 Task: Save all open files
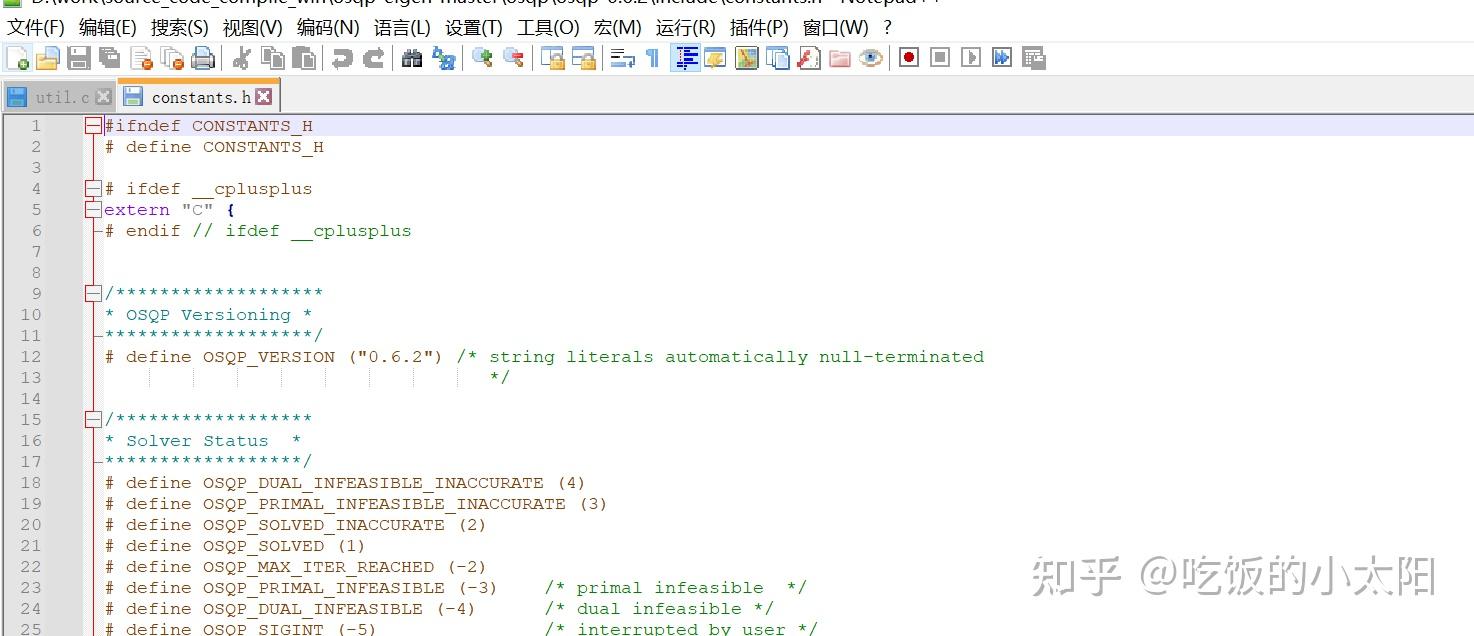[x=108, y=57]
